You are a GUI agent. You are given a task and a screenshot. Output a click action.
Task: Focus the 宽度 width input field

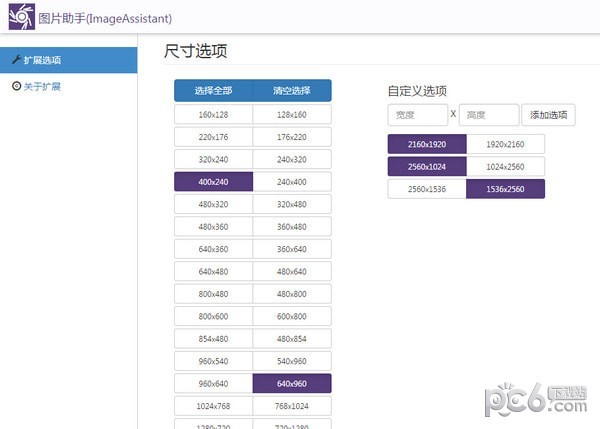(417, 115)
